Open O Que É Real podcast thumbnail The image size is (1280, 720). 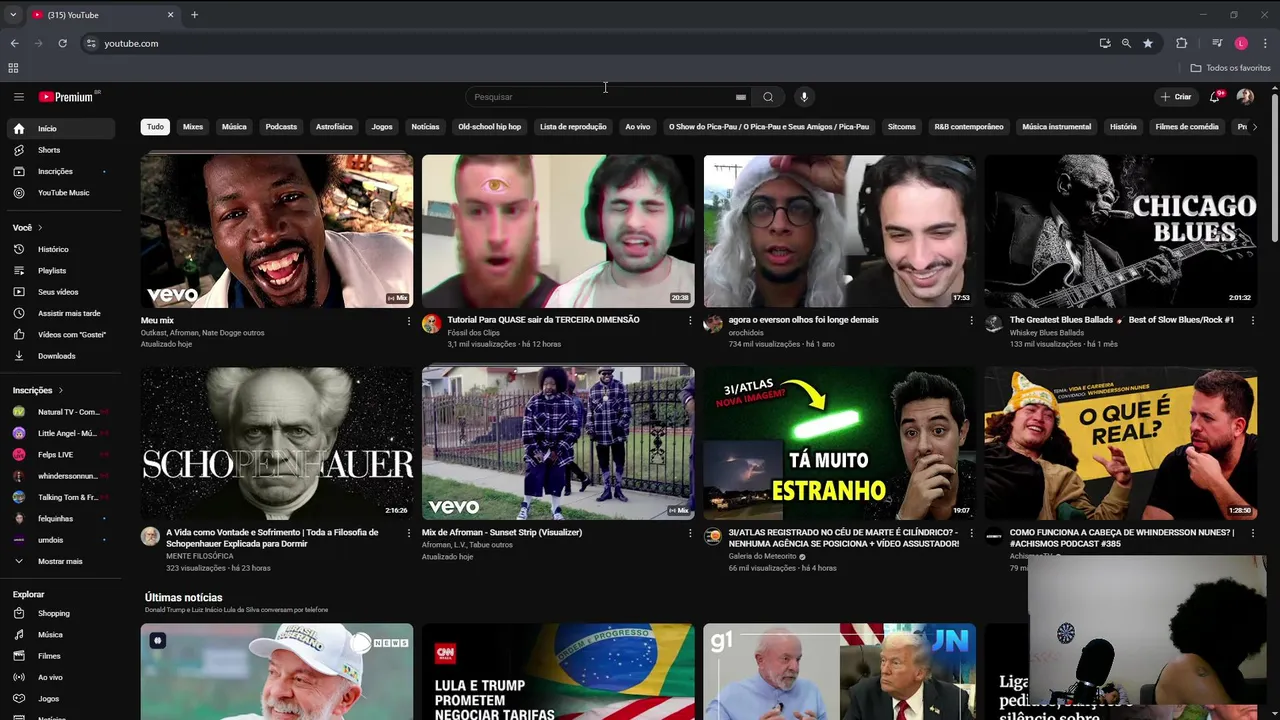[x=1121, y=443]
